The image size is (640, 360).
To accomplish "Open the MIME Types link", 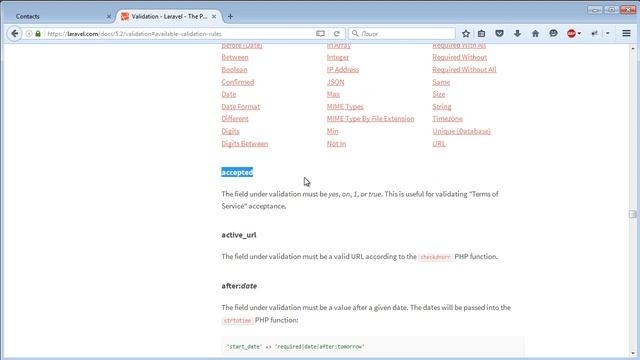I will coord(345,107).
